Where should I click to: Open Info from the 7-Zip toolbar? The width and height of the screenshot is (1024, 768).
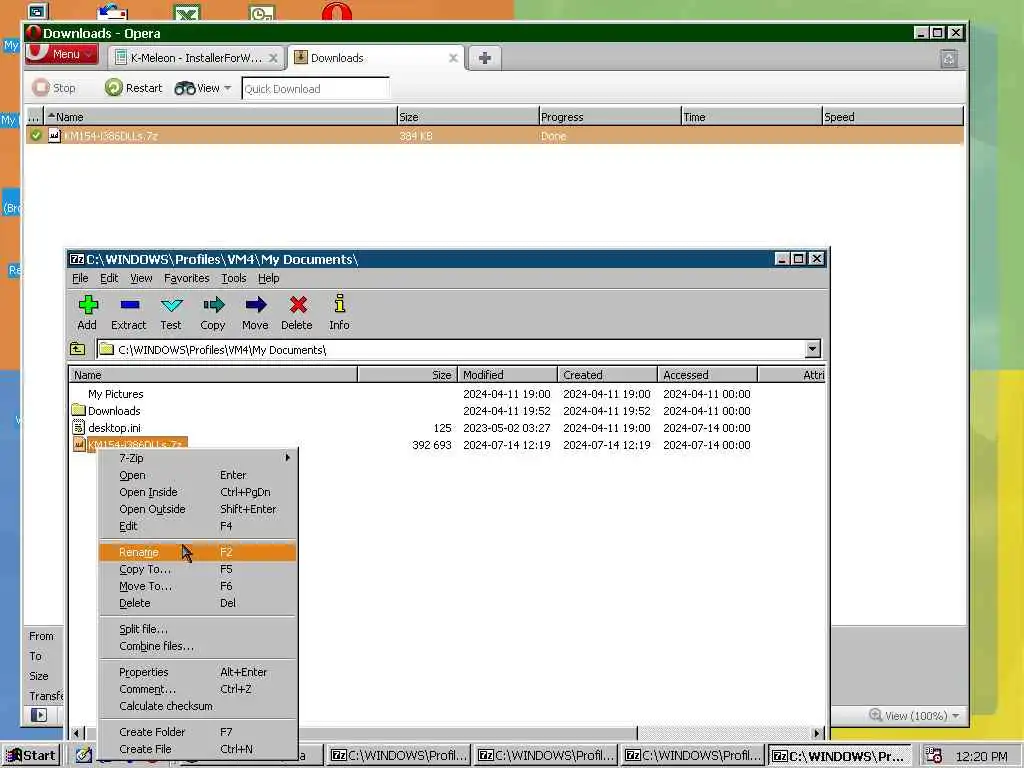339,313
